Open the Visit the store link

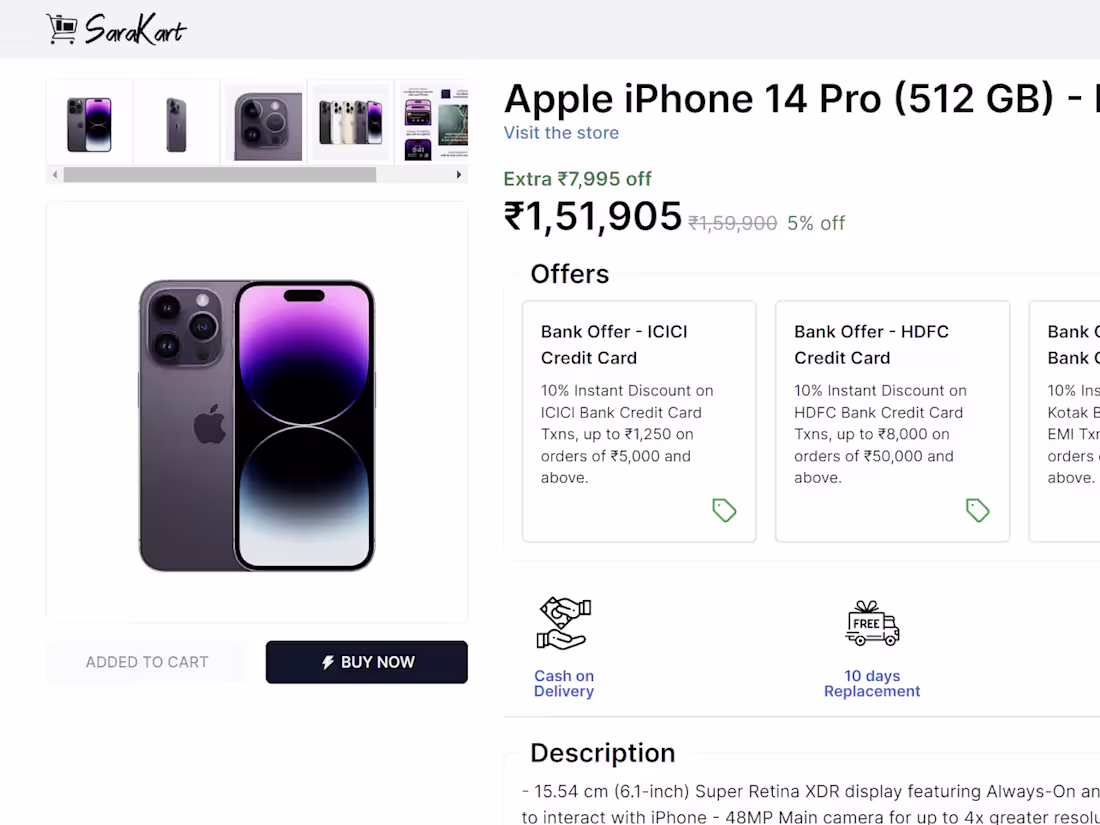coord(561,133)
